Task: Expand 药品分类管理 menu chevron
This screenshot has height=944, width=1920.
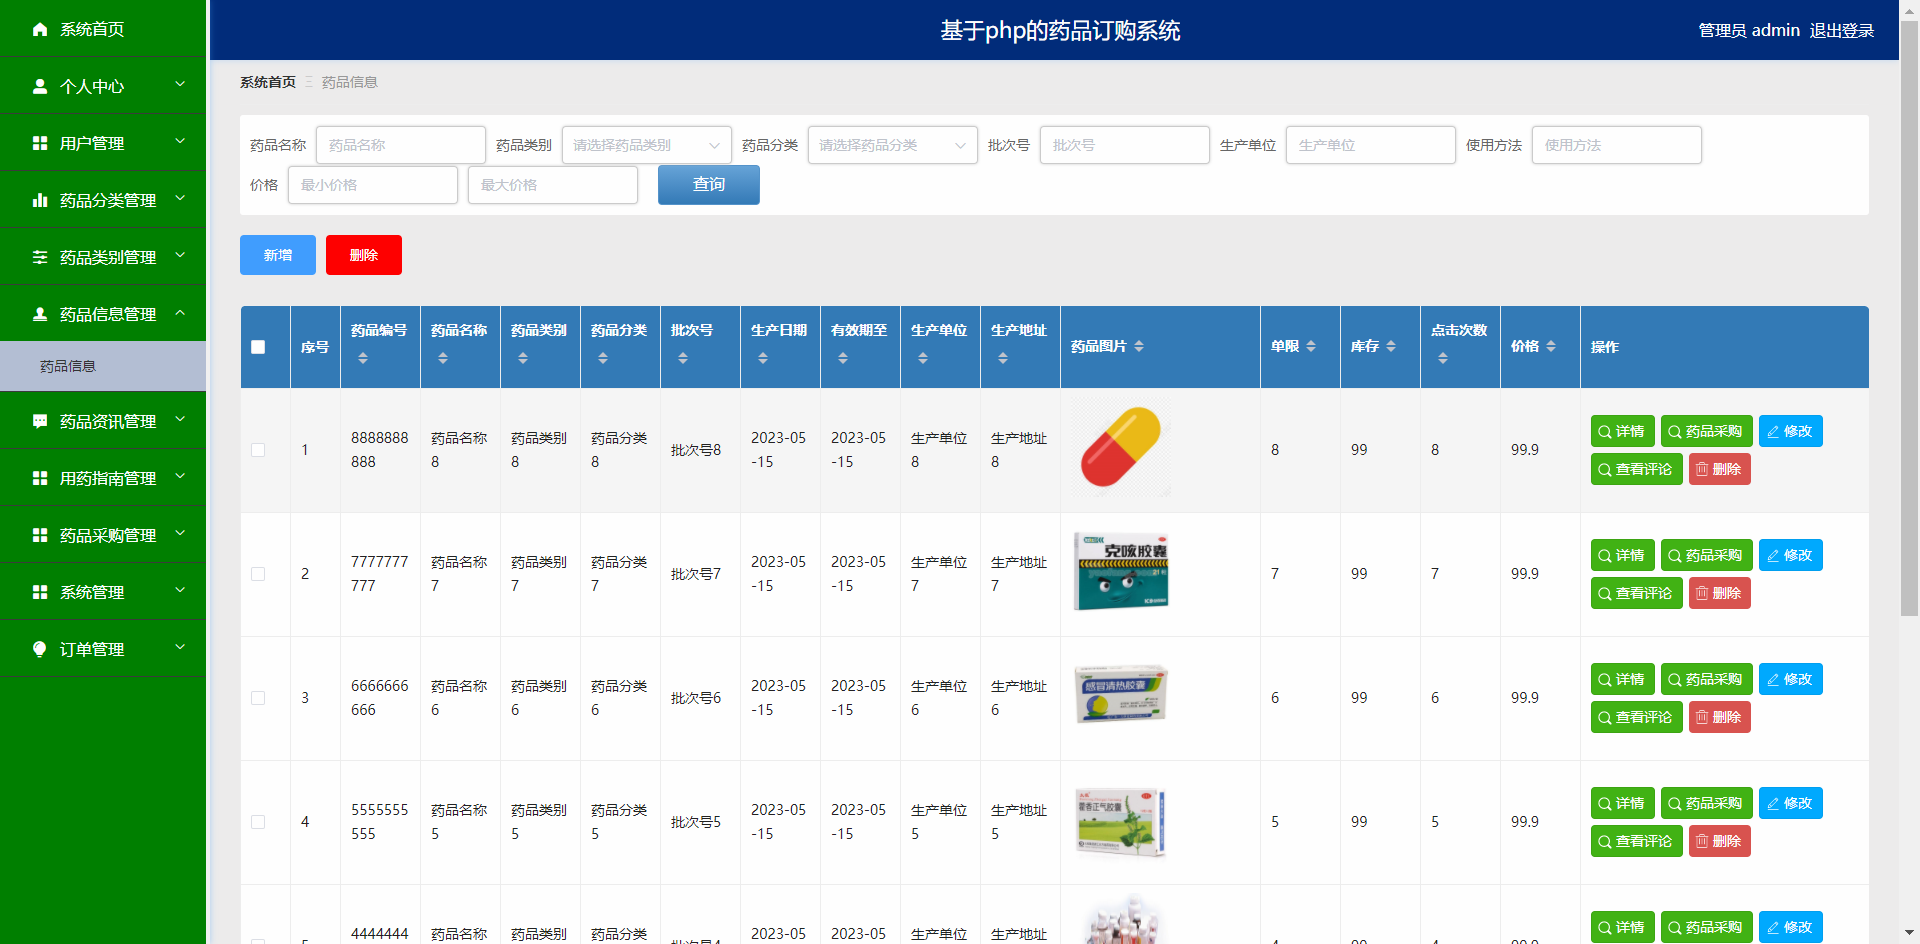Action: [180, 199]
